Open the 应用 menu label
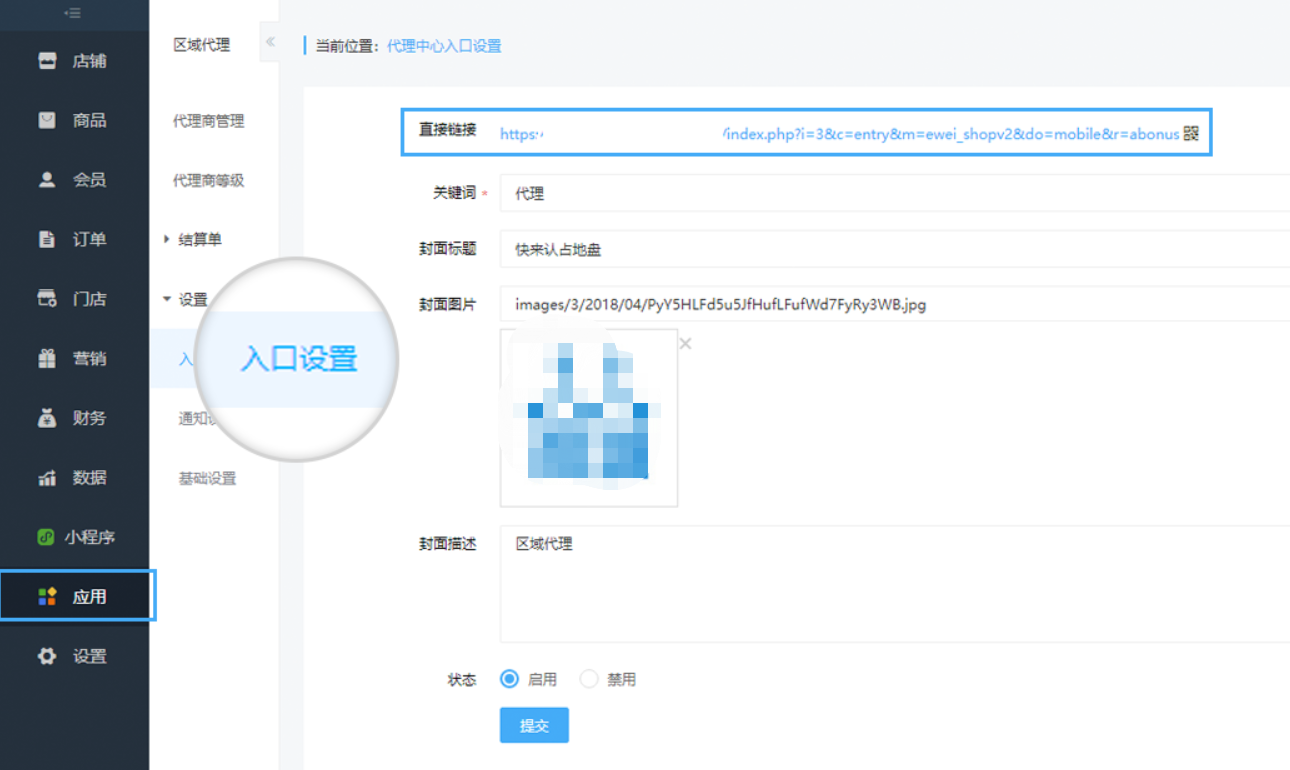This screenshot has height=770, width=1290. 89,597
